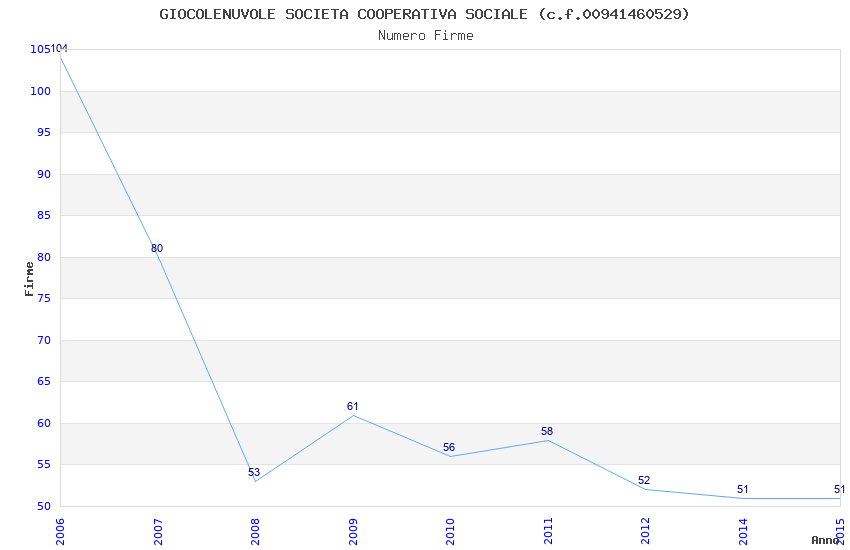Click y-axis tick label 70
This screenshot has width=850, height=550.
pos(44,340)
